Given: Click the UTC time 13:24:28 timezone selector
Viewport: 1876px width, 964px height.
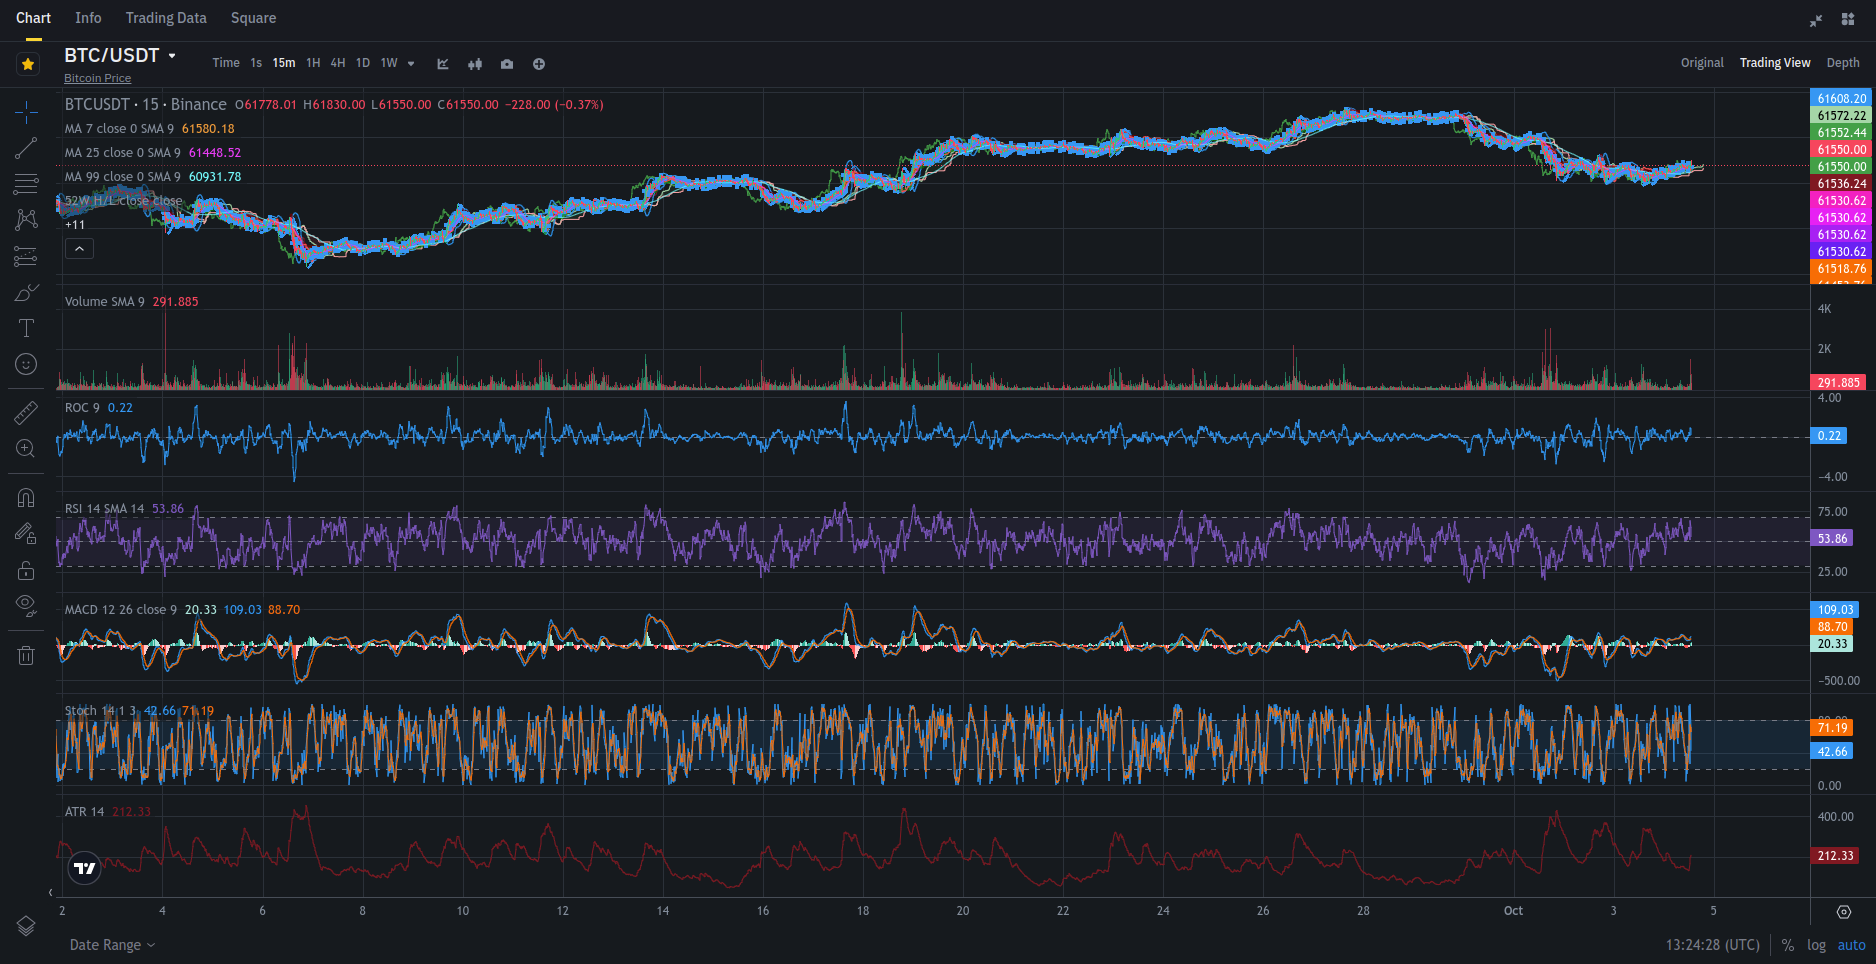Looking at the screenshot, I should pos(1712,945).
